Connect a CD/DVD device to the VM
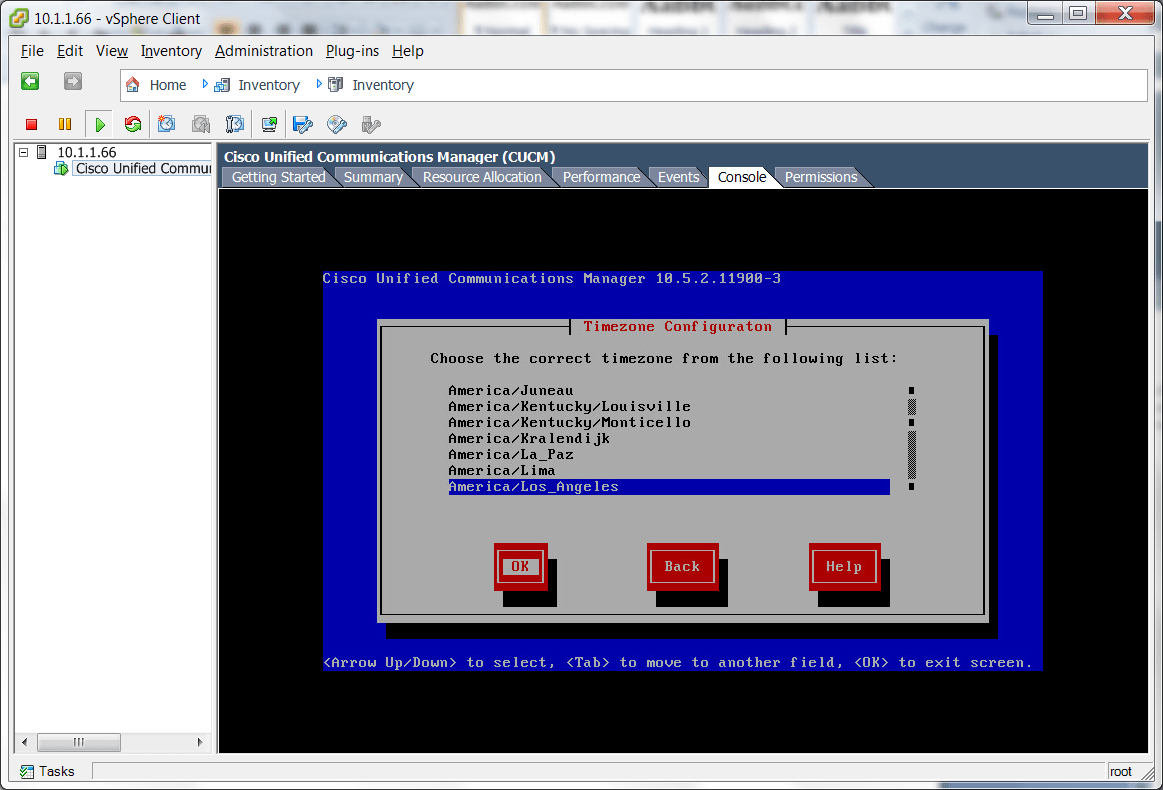This screenshot has height=790, width=1163. coord(337,125)
